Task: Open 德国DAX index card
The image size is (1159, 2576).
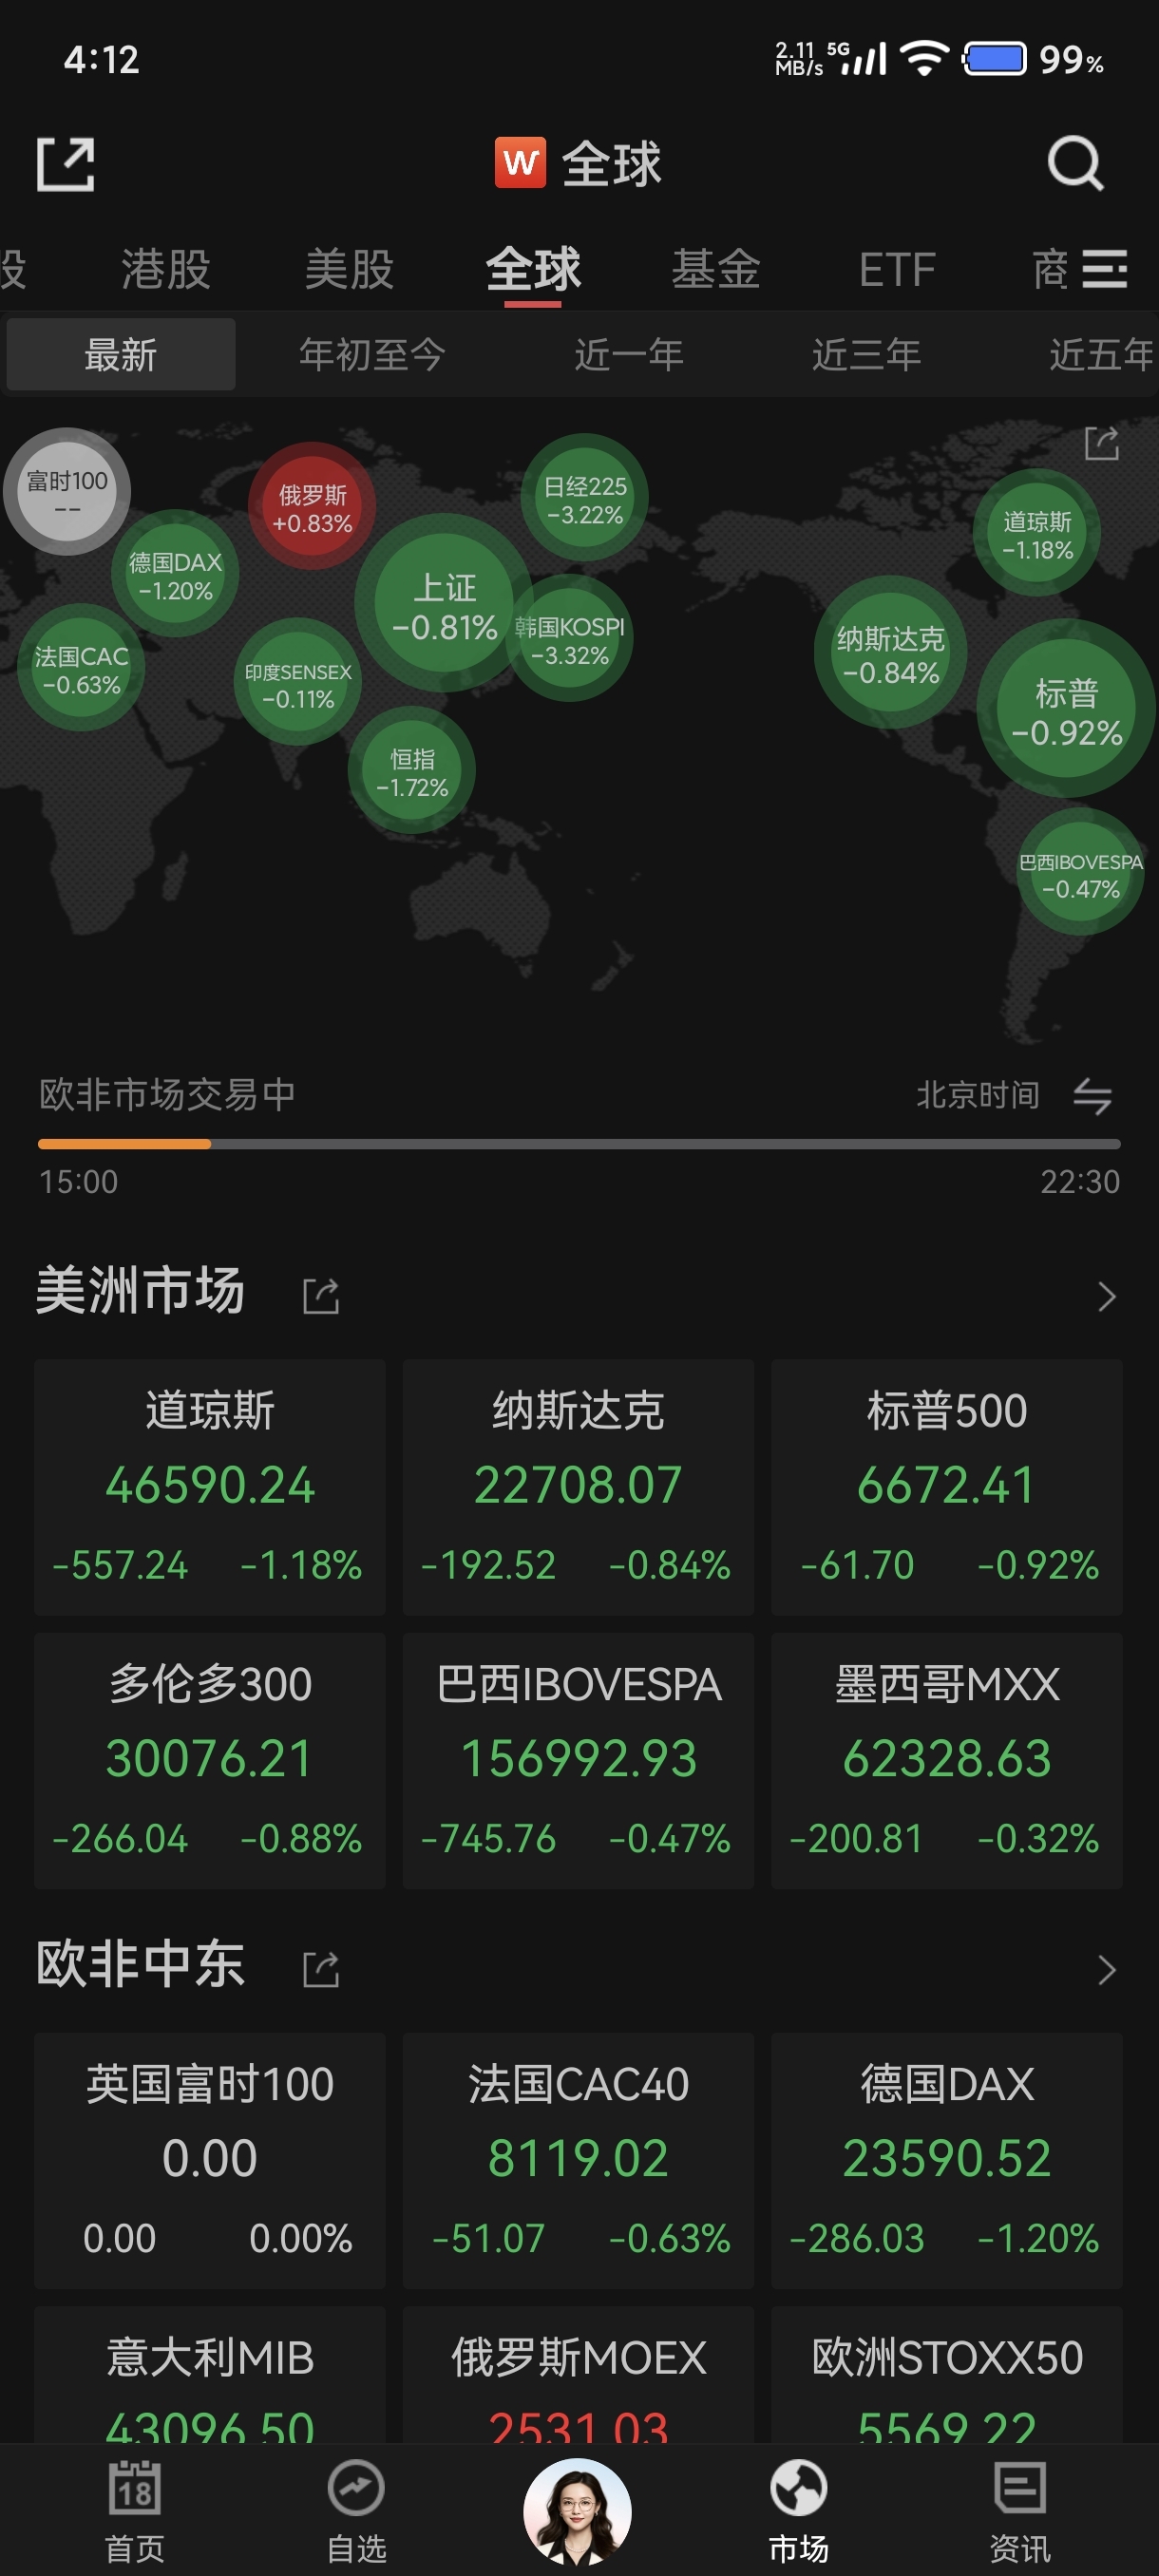Action: pos(947,2161)
